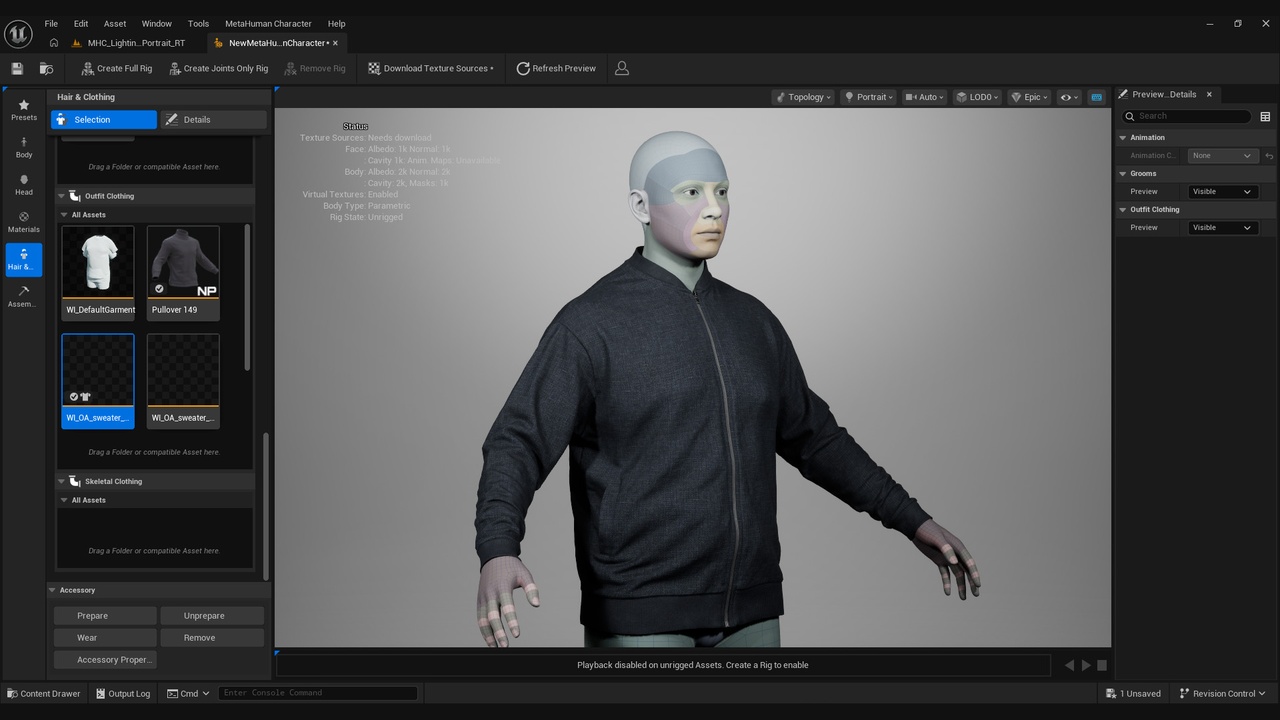The height and width of the screenshot is (720, 1280).
Task: Click the stop playback square
Action: tap(1102, 665)
